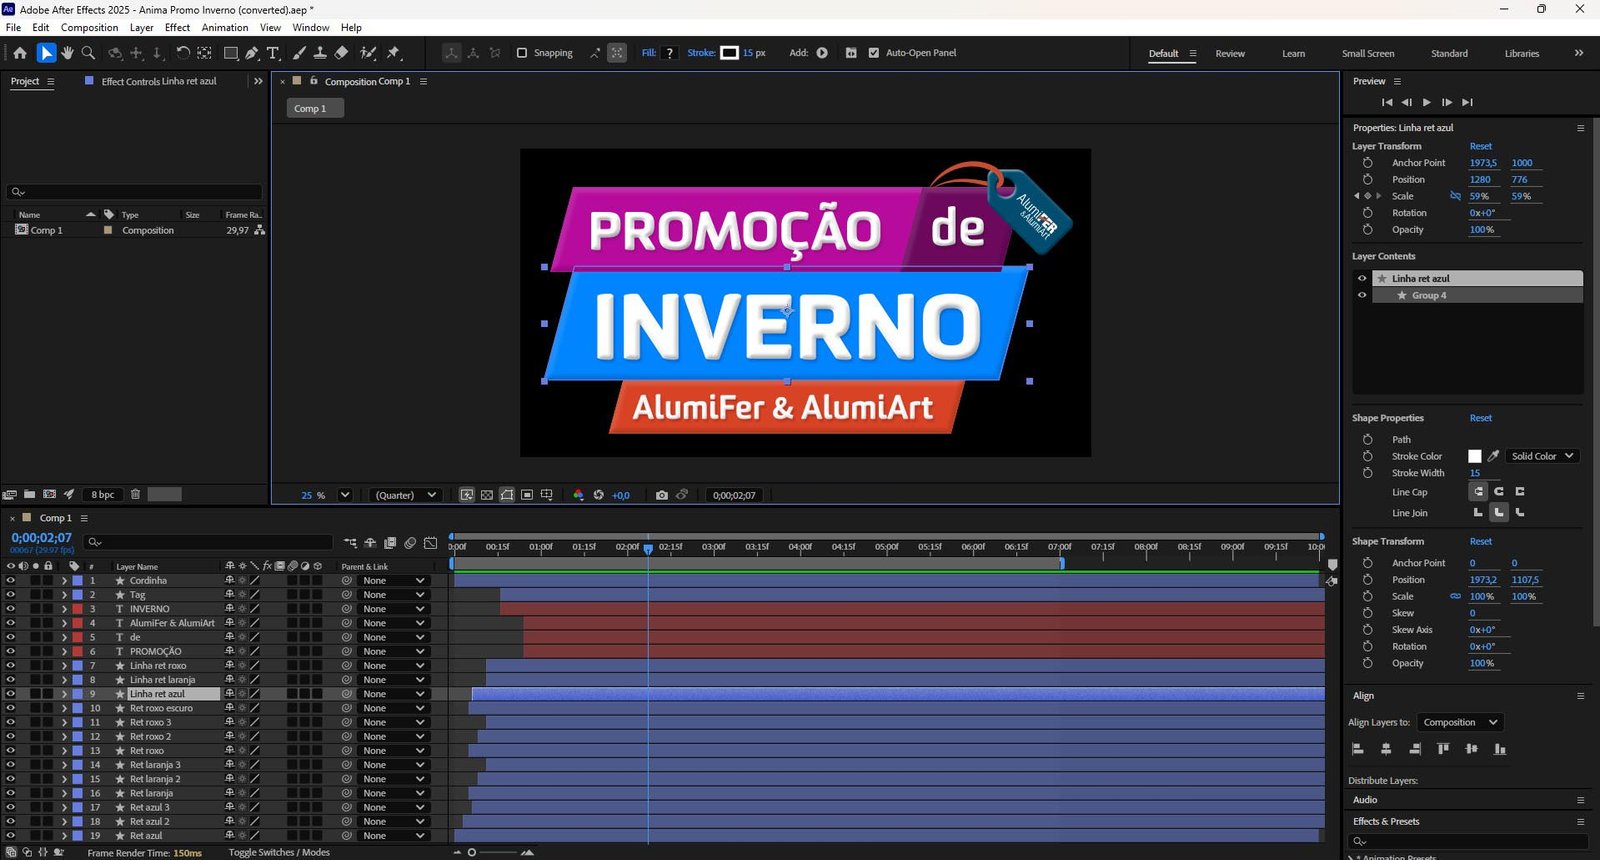The width and height of the screenshot is (1600, 860).
Task: Click stopwatch for Position in Layer Transform
Action: pos(1367,179)
